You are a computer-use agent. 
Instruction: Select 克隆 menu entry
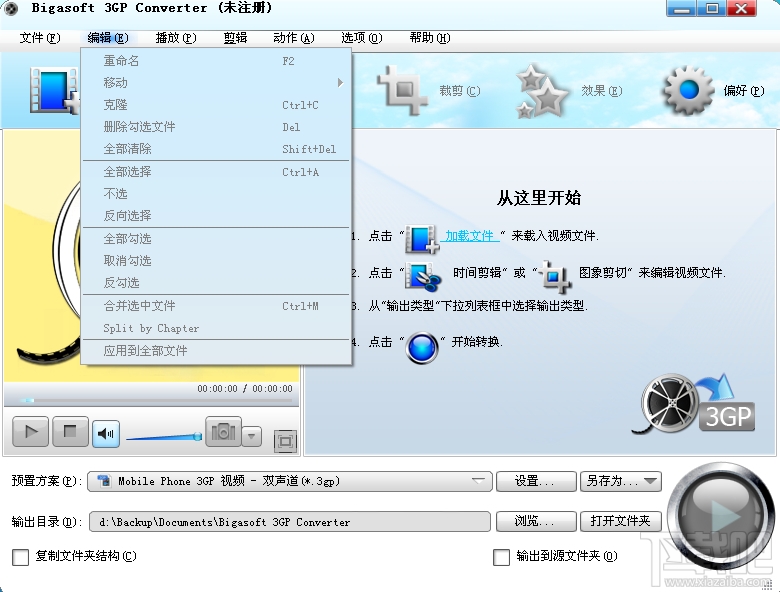click(x=216, y=104)
